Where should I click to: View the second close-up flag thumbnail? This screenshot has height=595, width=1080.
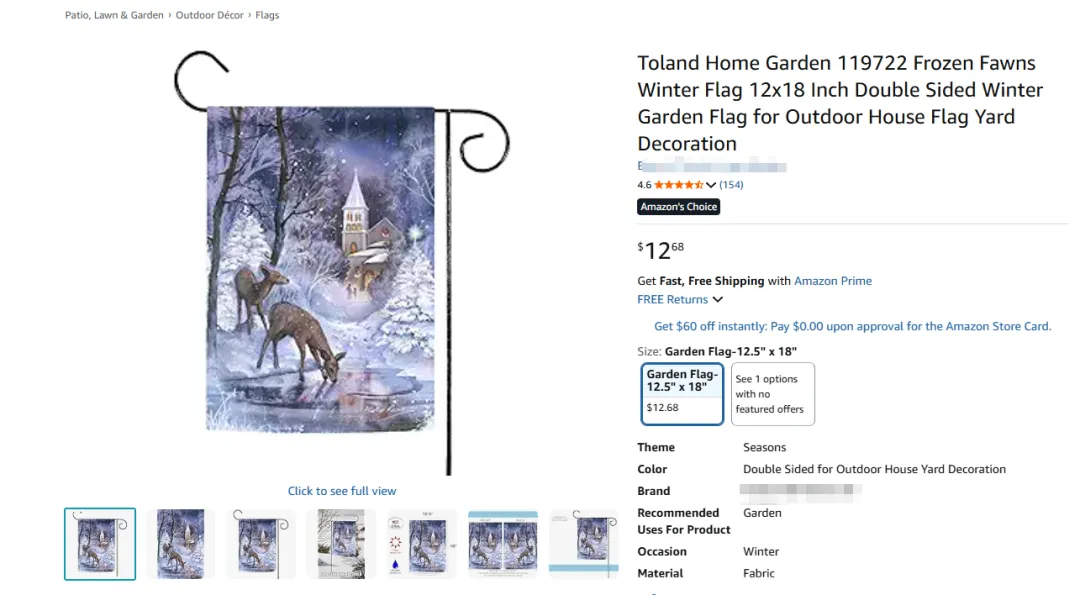click(x=180, y=544)
